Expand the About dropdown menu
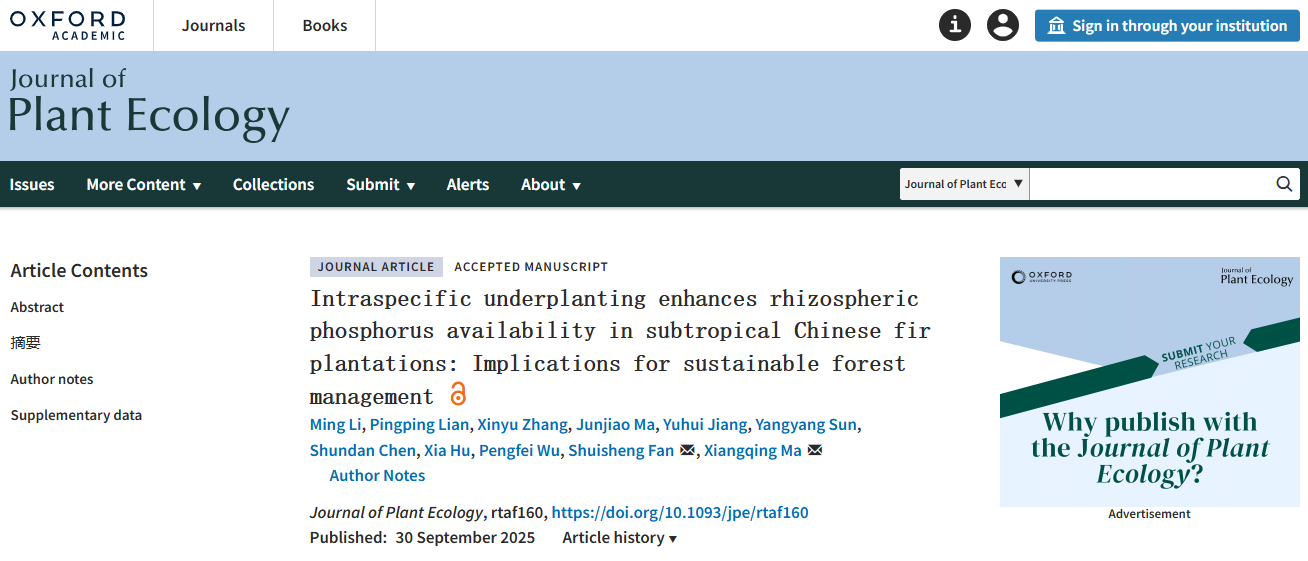 click(x=550, y=185)
